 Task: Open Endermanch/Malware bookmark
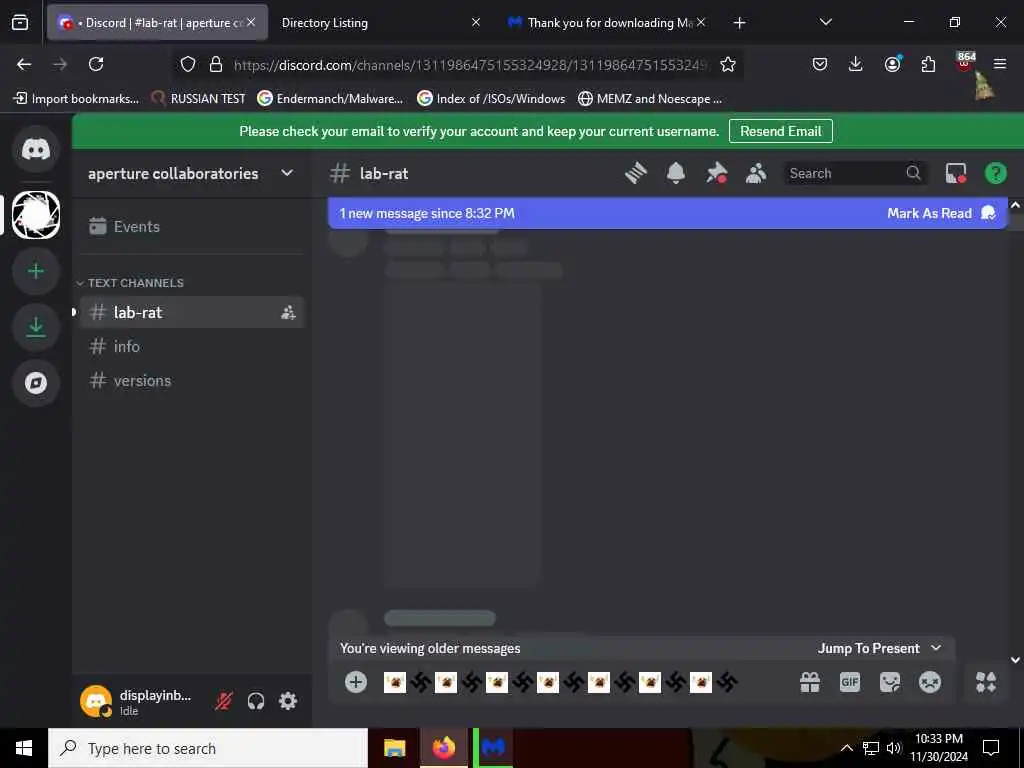tap(330, 99)
